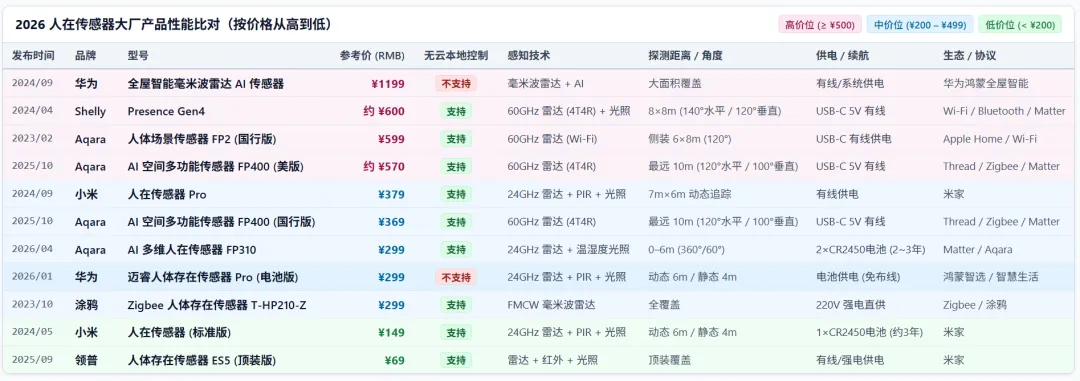Click the Apple Home / Wi-Fi cell

point(990,139)
